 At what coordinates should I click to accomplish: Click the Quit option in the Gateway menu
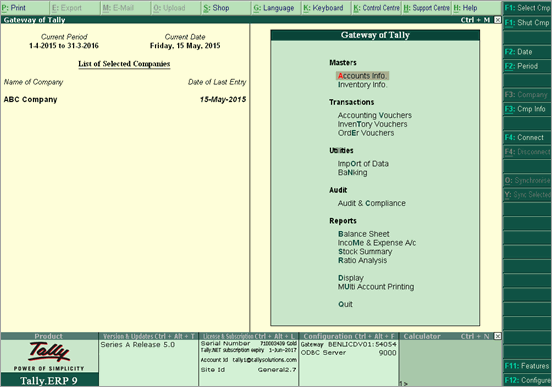[x=345, y=304]
